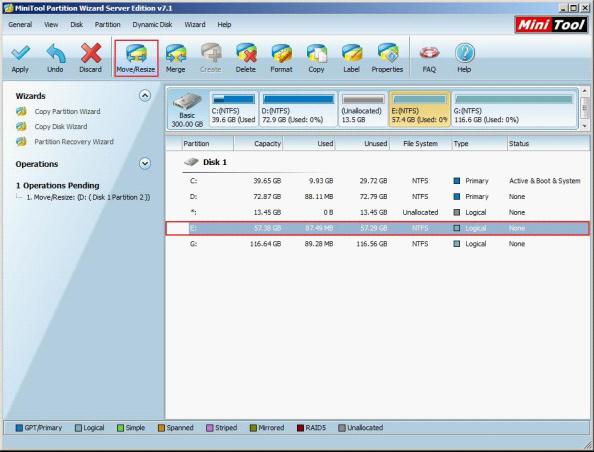Click the Copy Partition Wizard icon
Screen dimensions: 594x452
[22, 111]
